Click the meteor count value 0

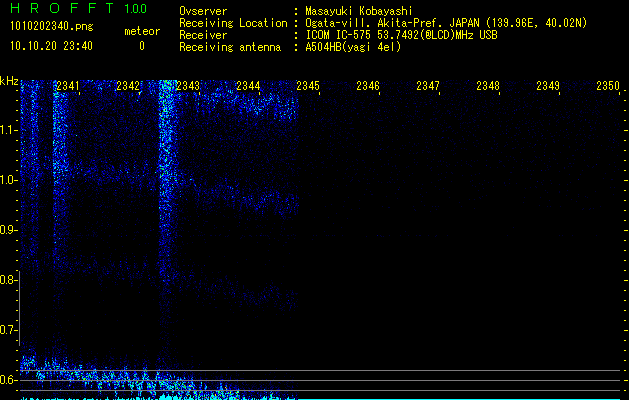pyautogui.click(x=142, y=46)
